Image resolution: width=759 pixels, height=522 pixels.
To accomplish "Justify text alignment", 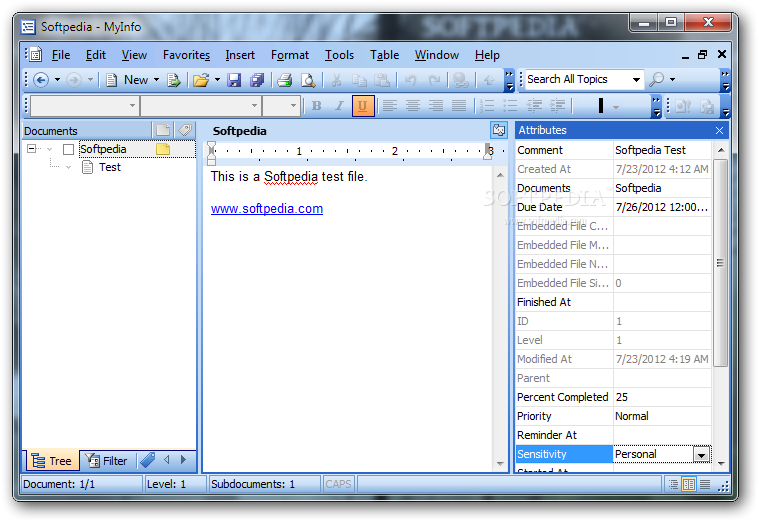I will [458, 106].
